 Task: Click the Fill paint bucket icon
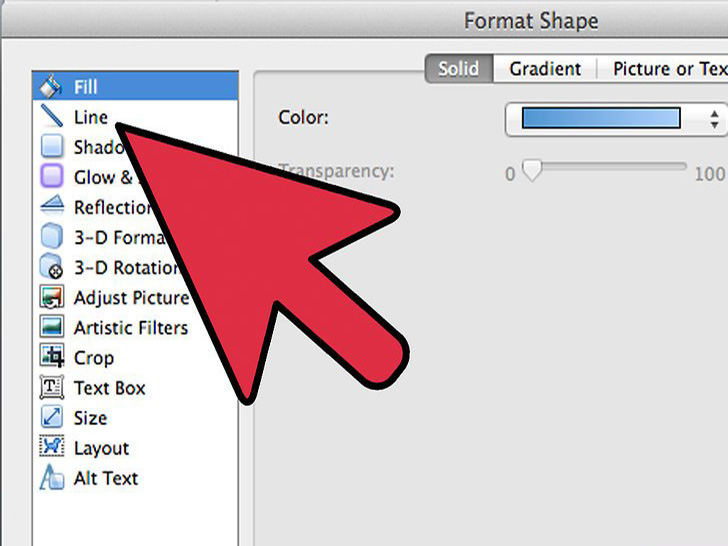pos(51,87)
